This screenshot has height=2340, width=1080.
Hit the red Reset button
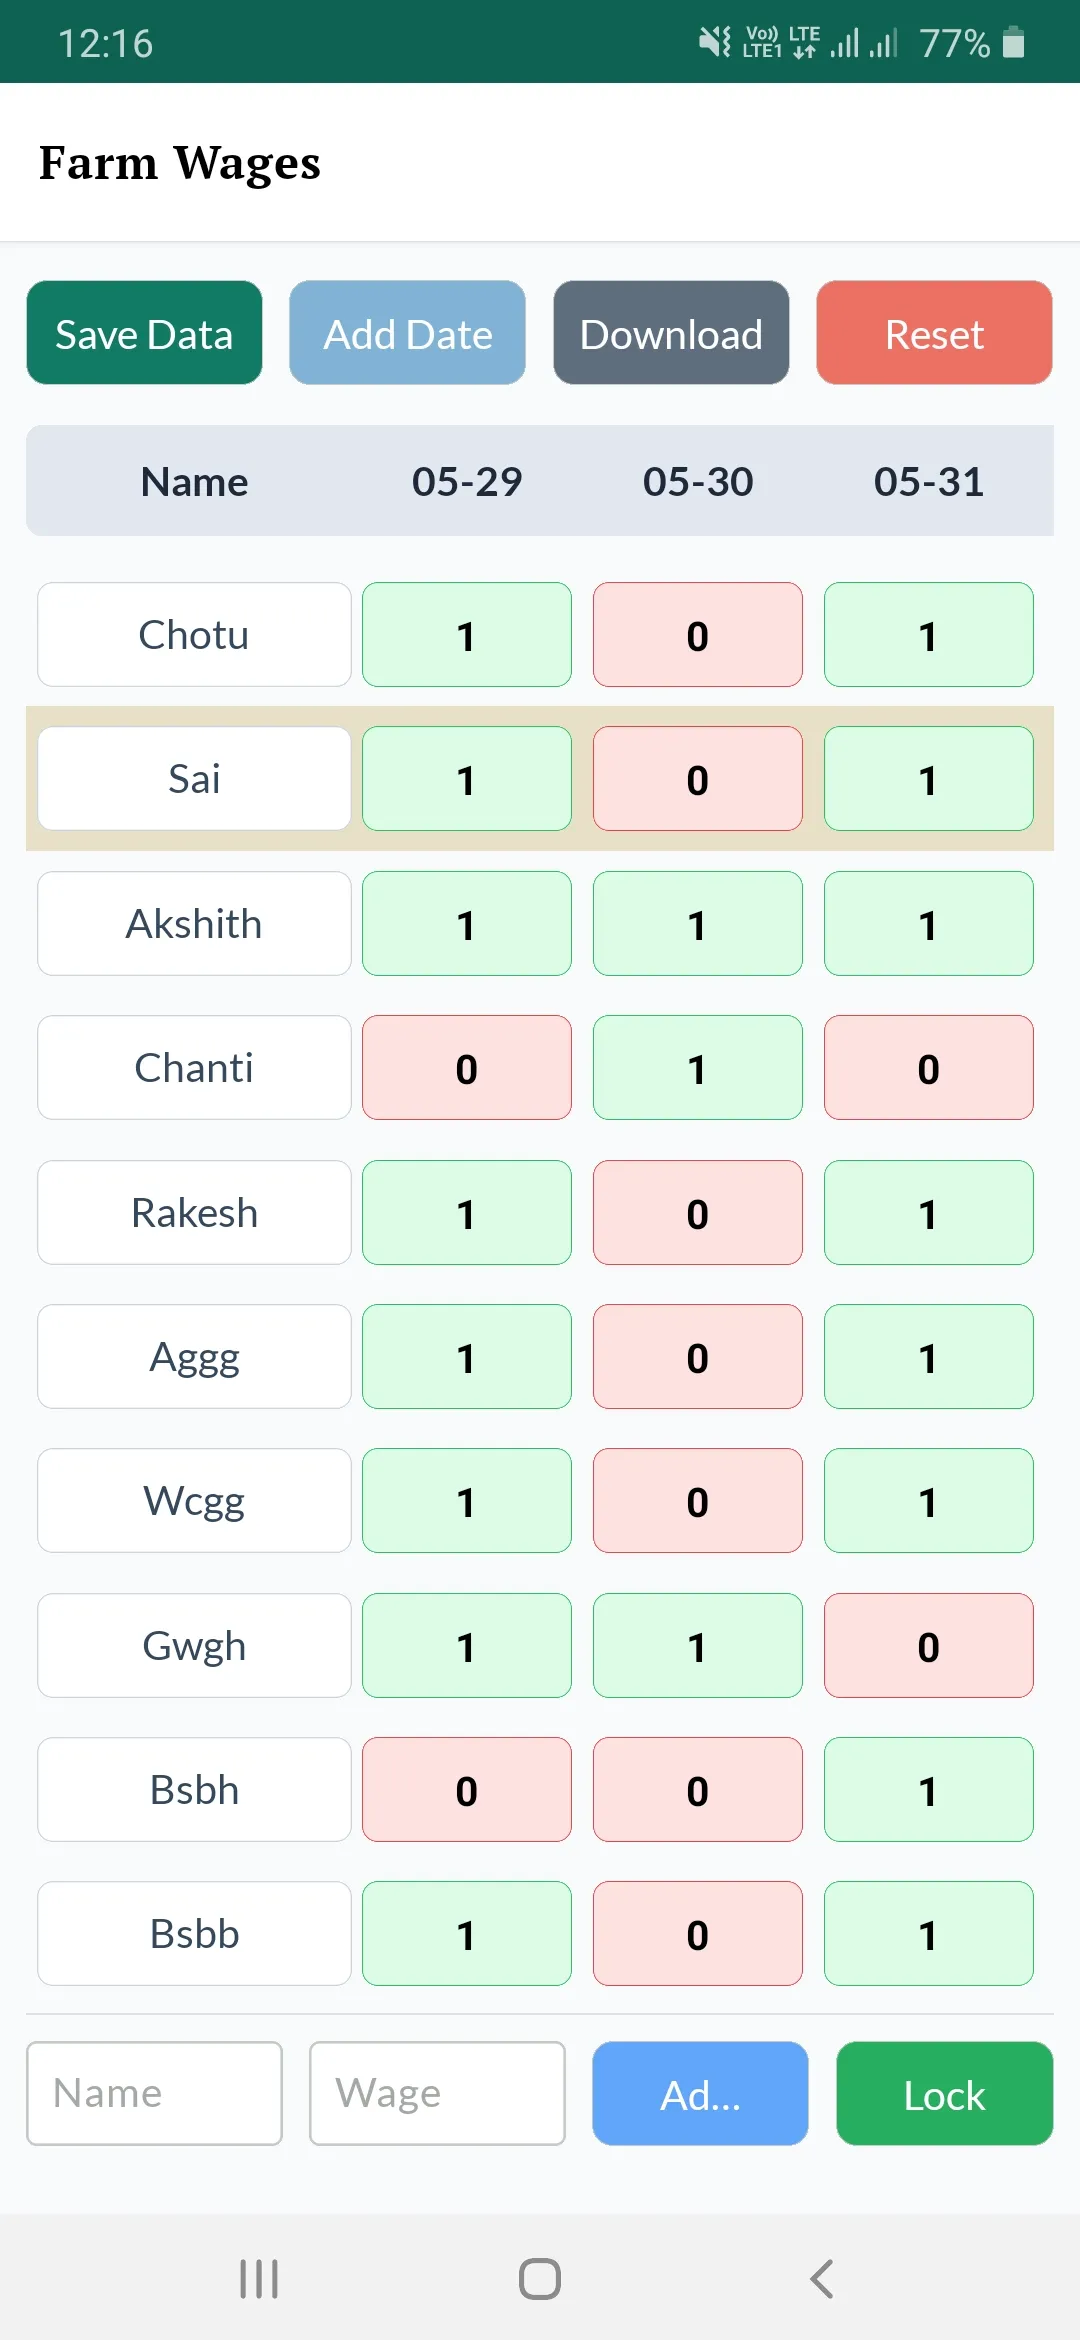pos(934,333)
